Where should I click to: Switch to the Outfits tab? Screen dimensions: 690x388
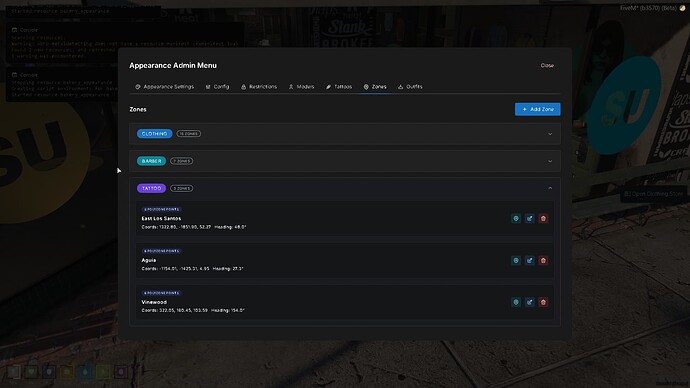tap(410, 87)
